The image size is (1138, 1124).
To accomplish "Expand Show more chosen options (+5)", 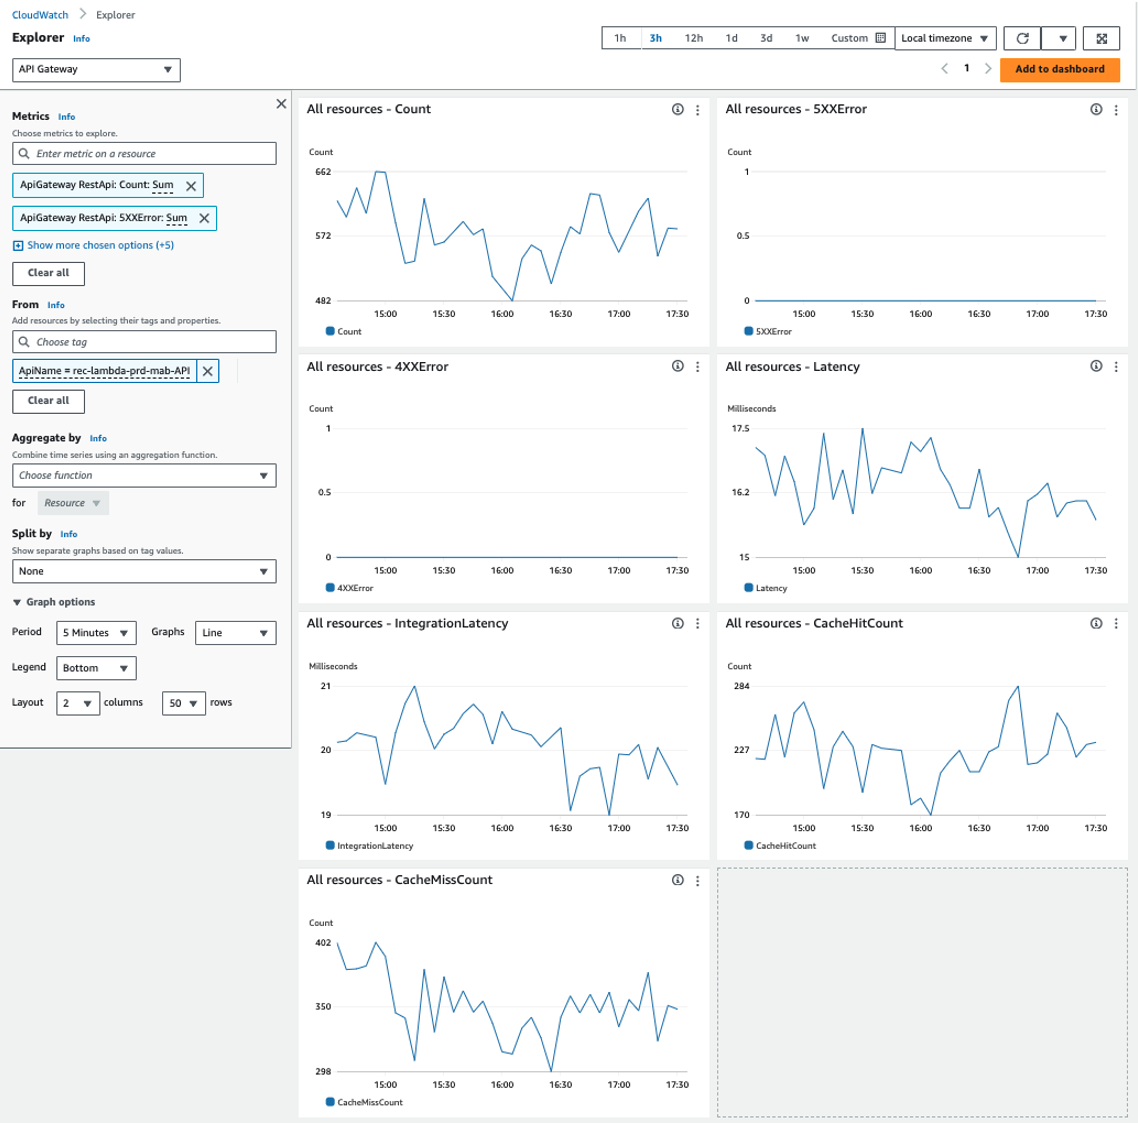I will (93, 245).
